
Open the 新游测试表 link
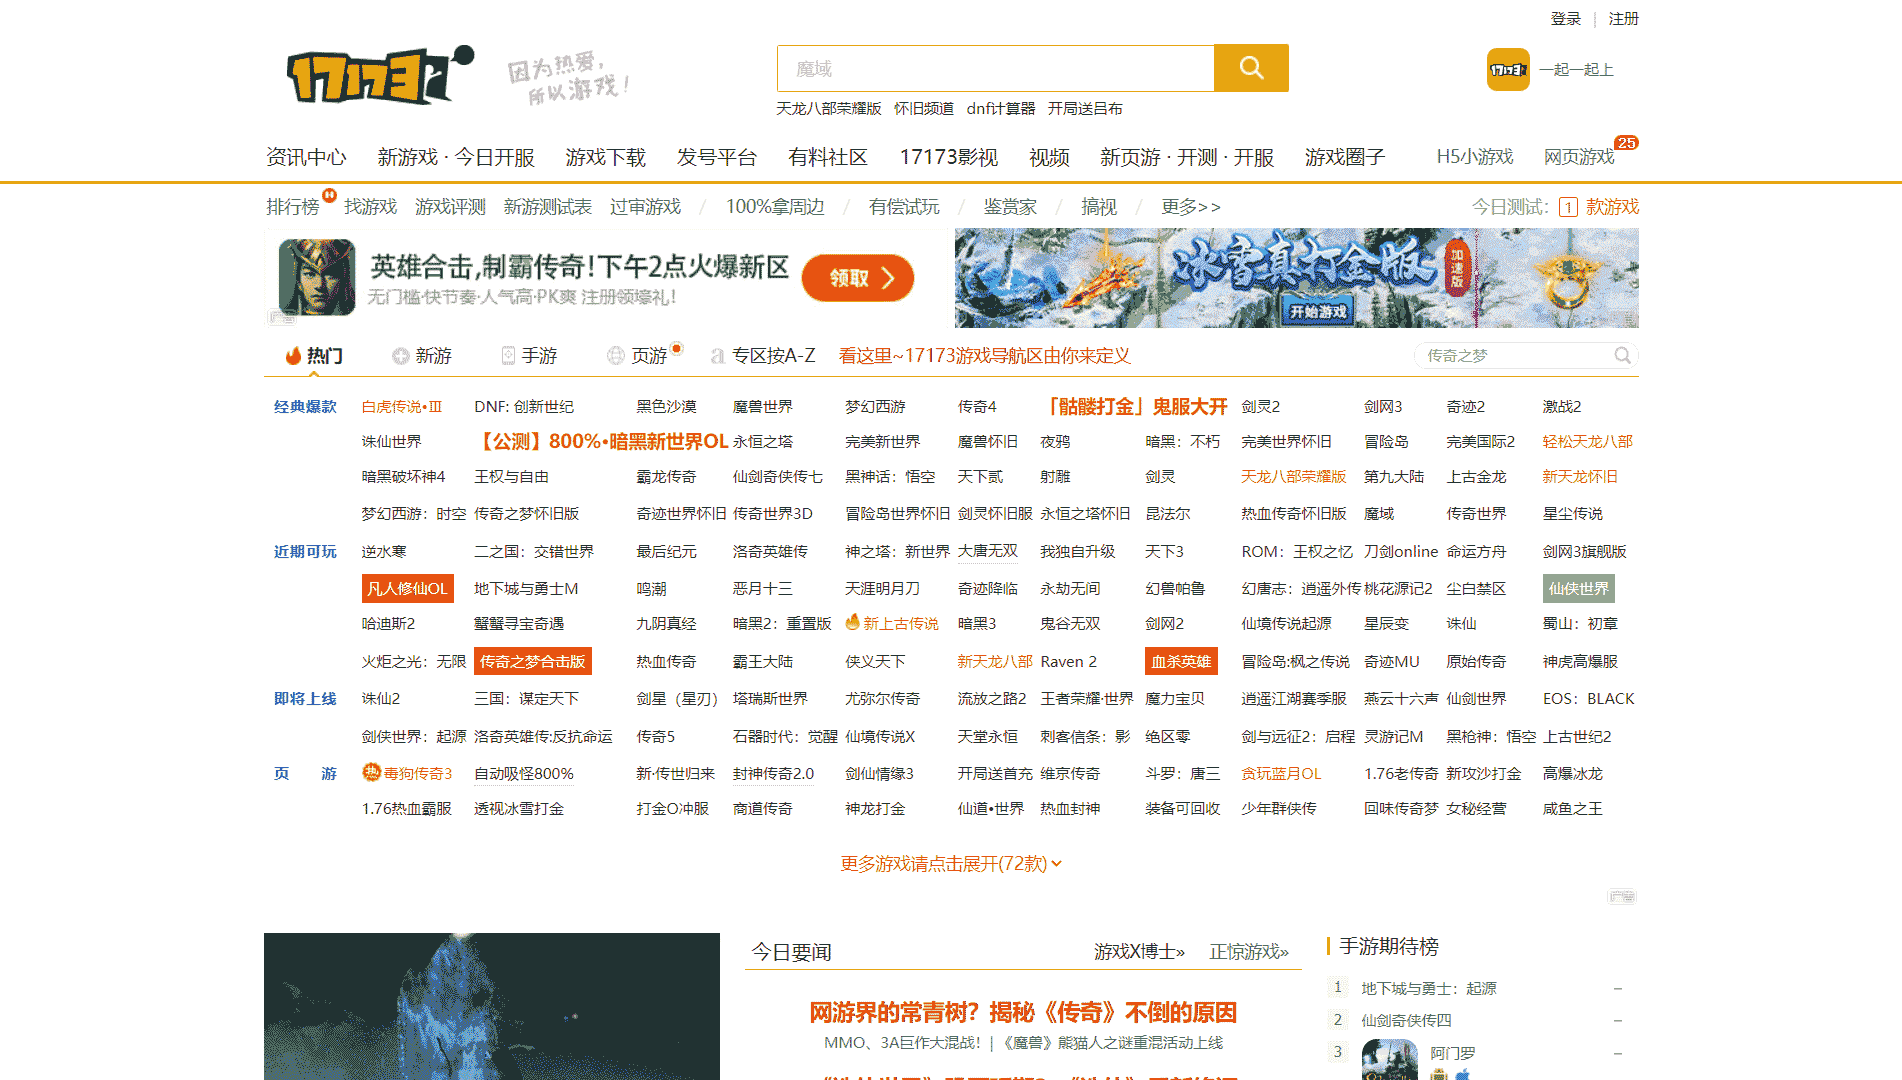tap(547, 207)
